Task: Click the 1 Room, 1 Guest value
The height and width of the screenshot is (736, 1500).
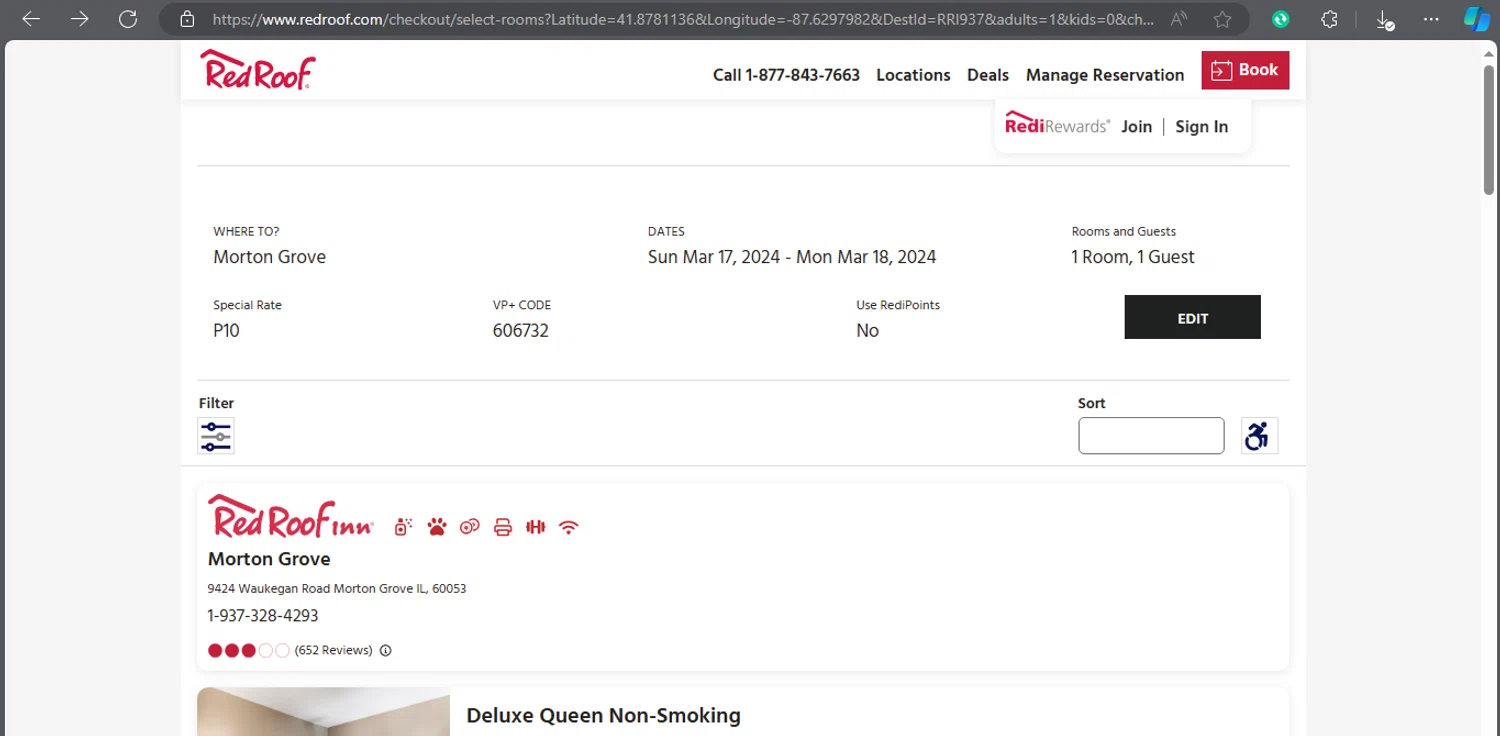Action: point(1133,257)
